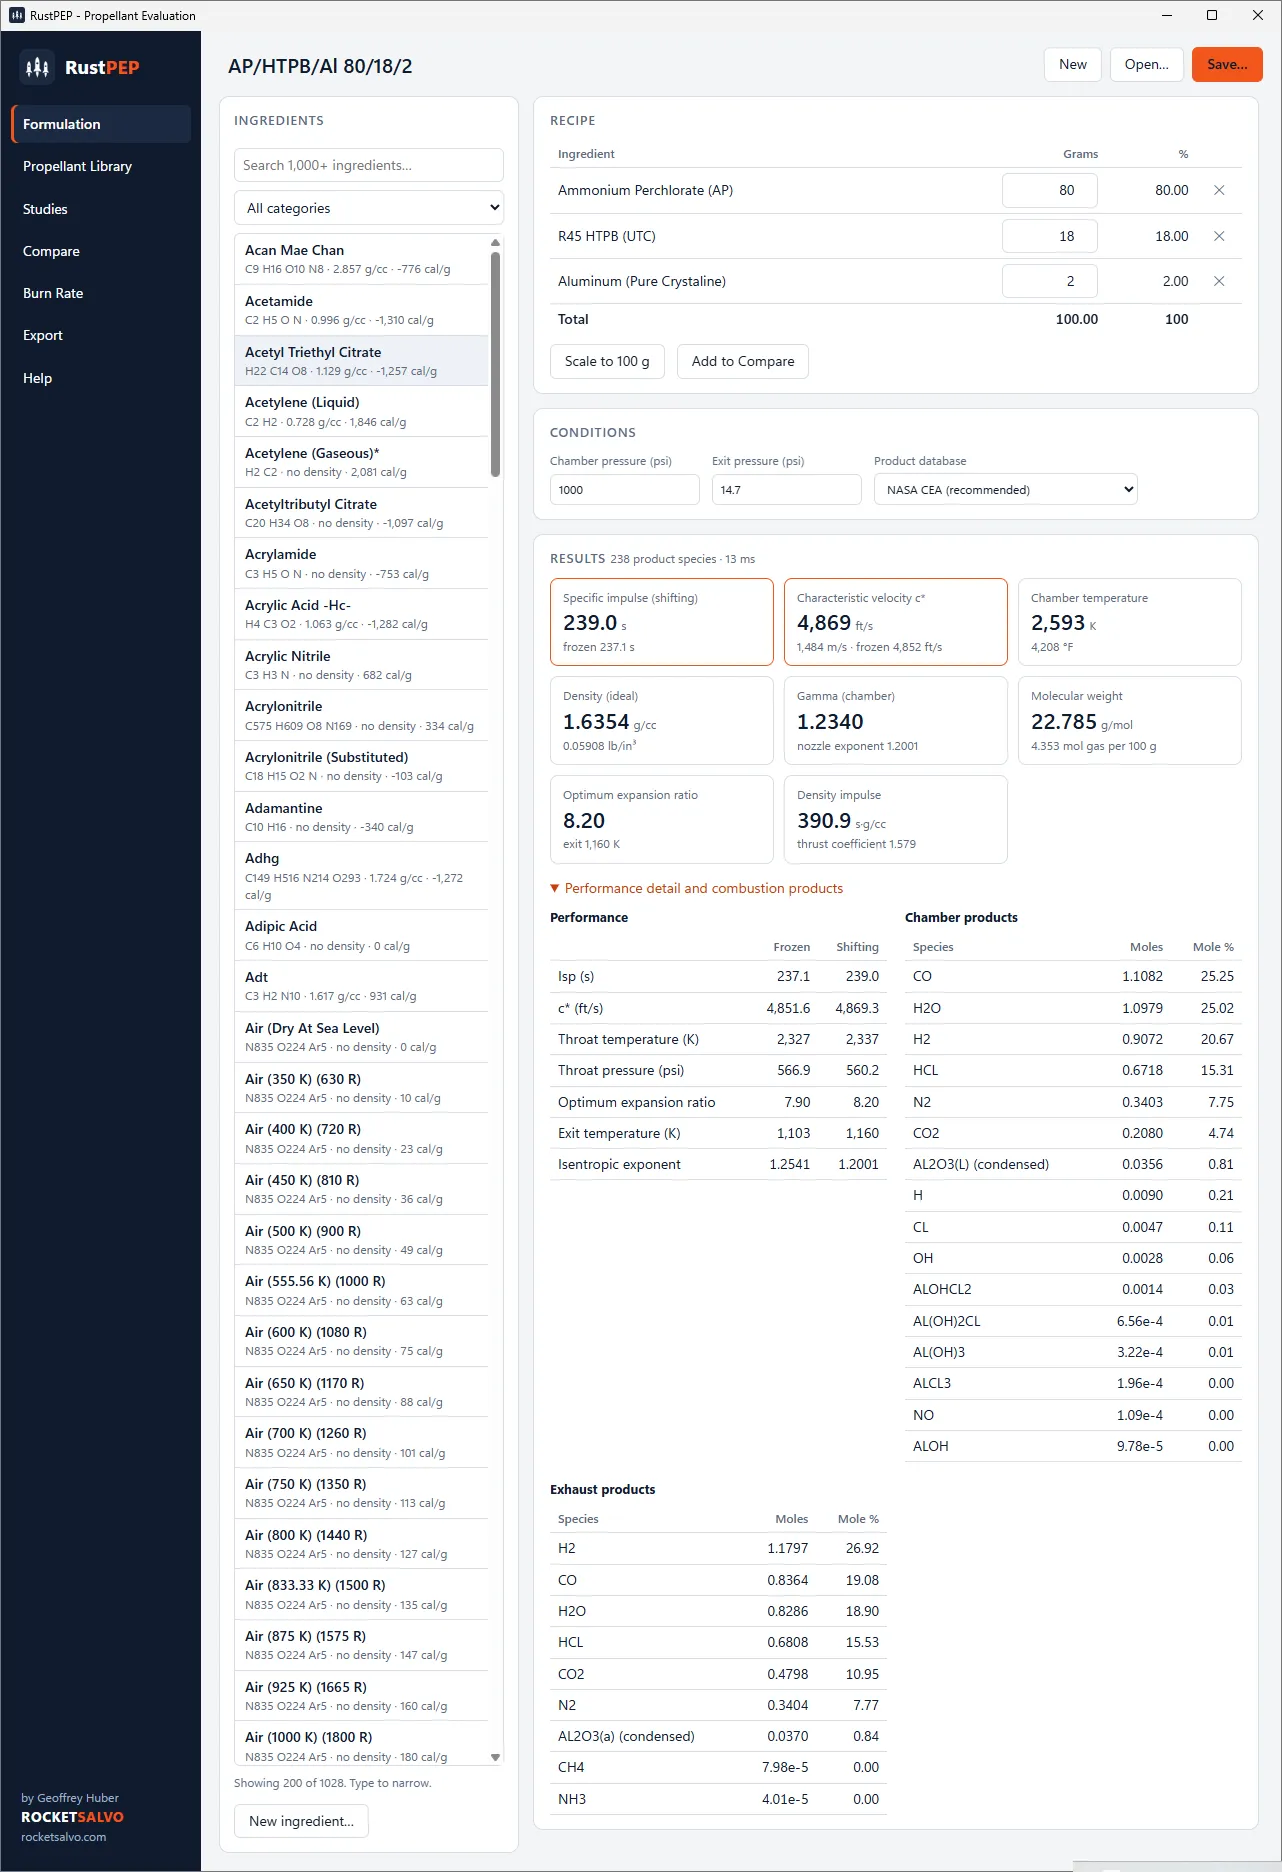This screenshot has height=1872, width=1282.
Task: Click the RustPEP rocket logo icon
Action: click(x=37, y=67)
